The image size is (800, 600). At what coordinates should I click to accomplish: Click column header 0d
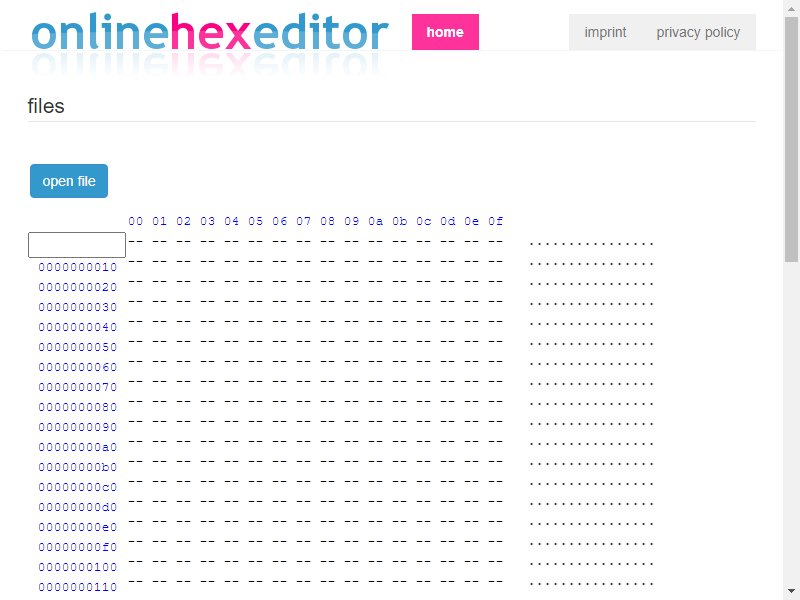(447, 221)
